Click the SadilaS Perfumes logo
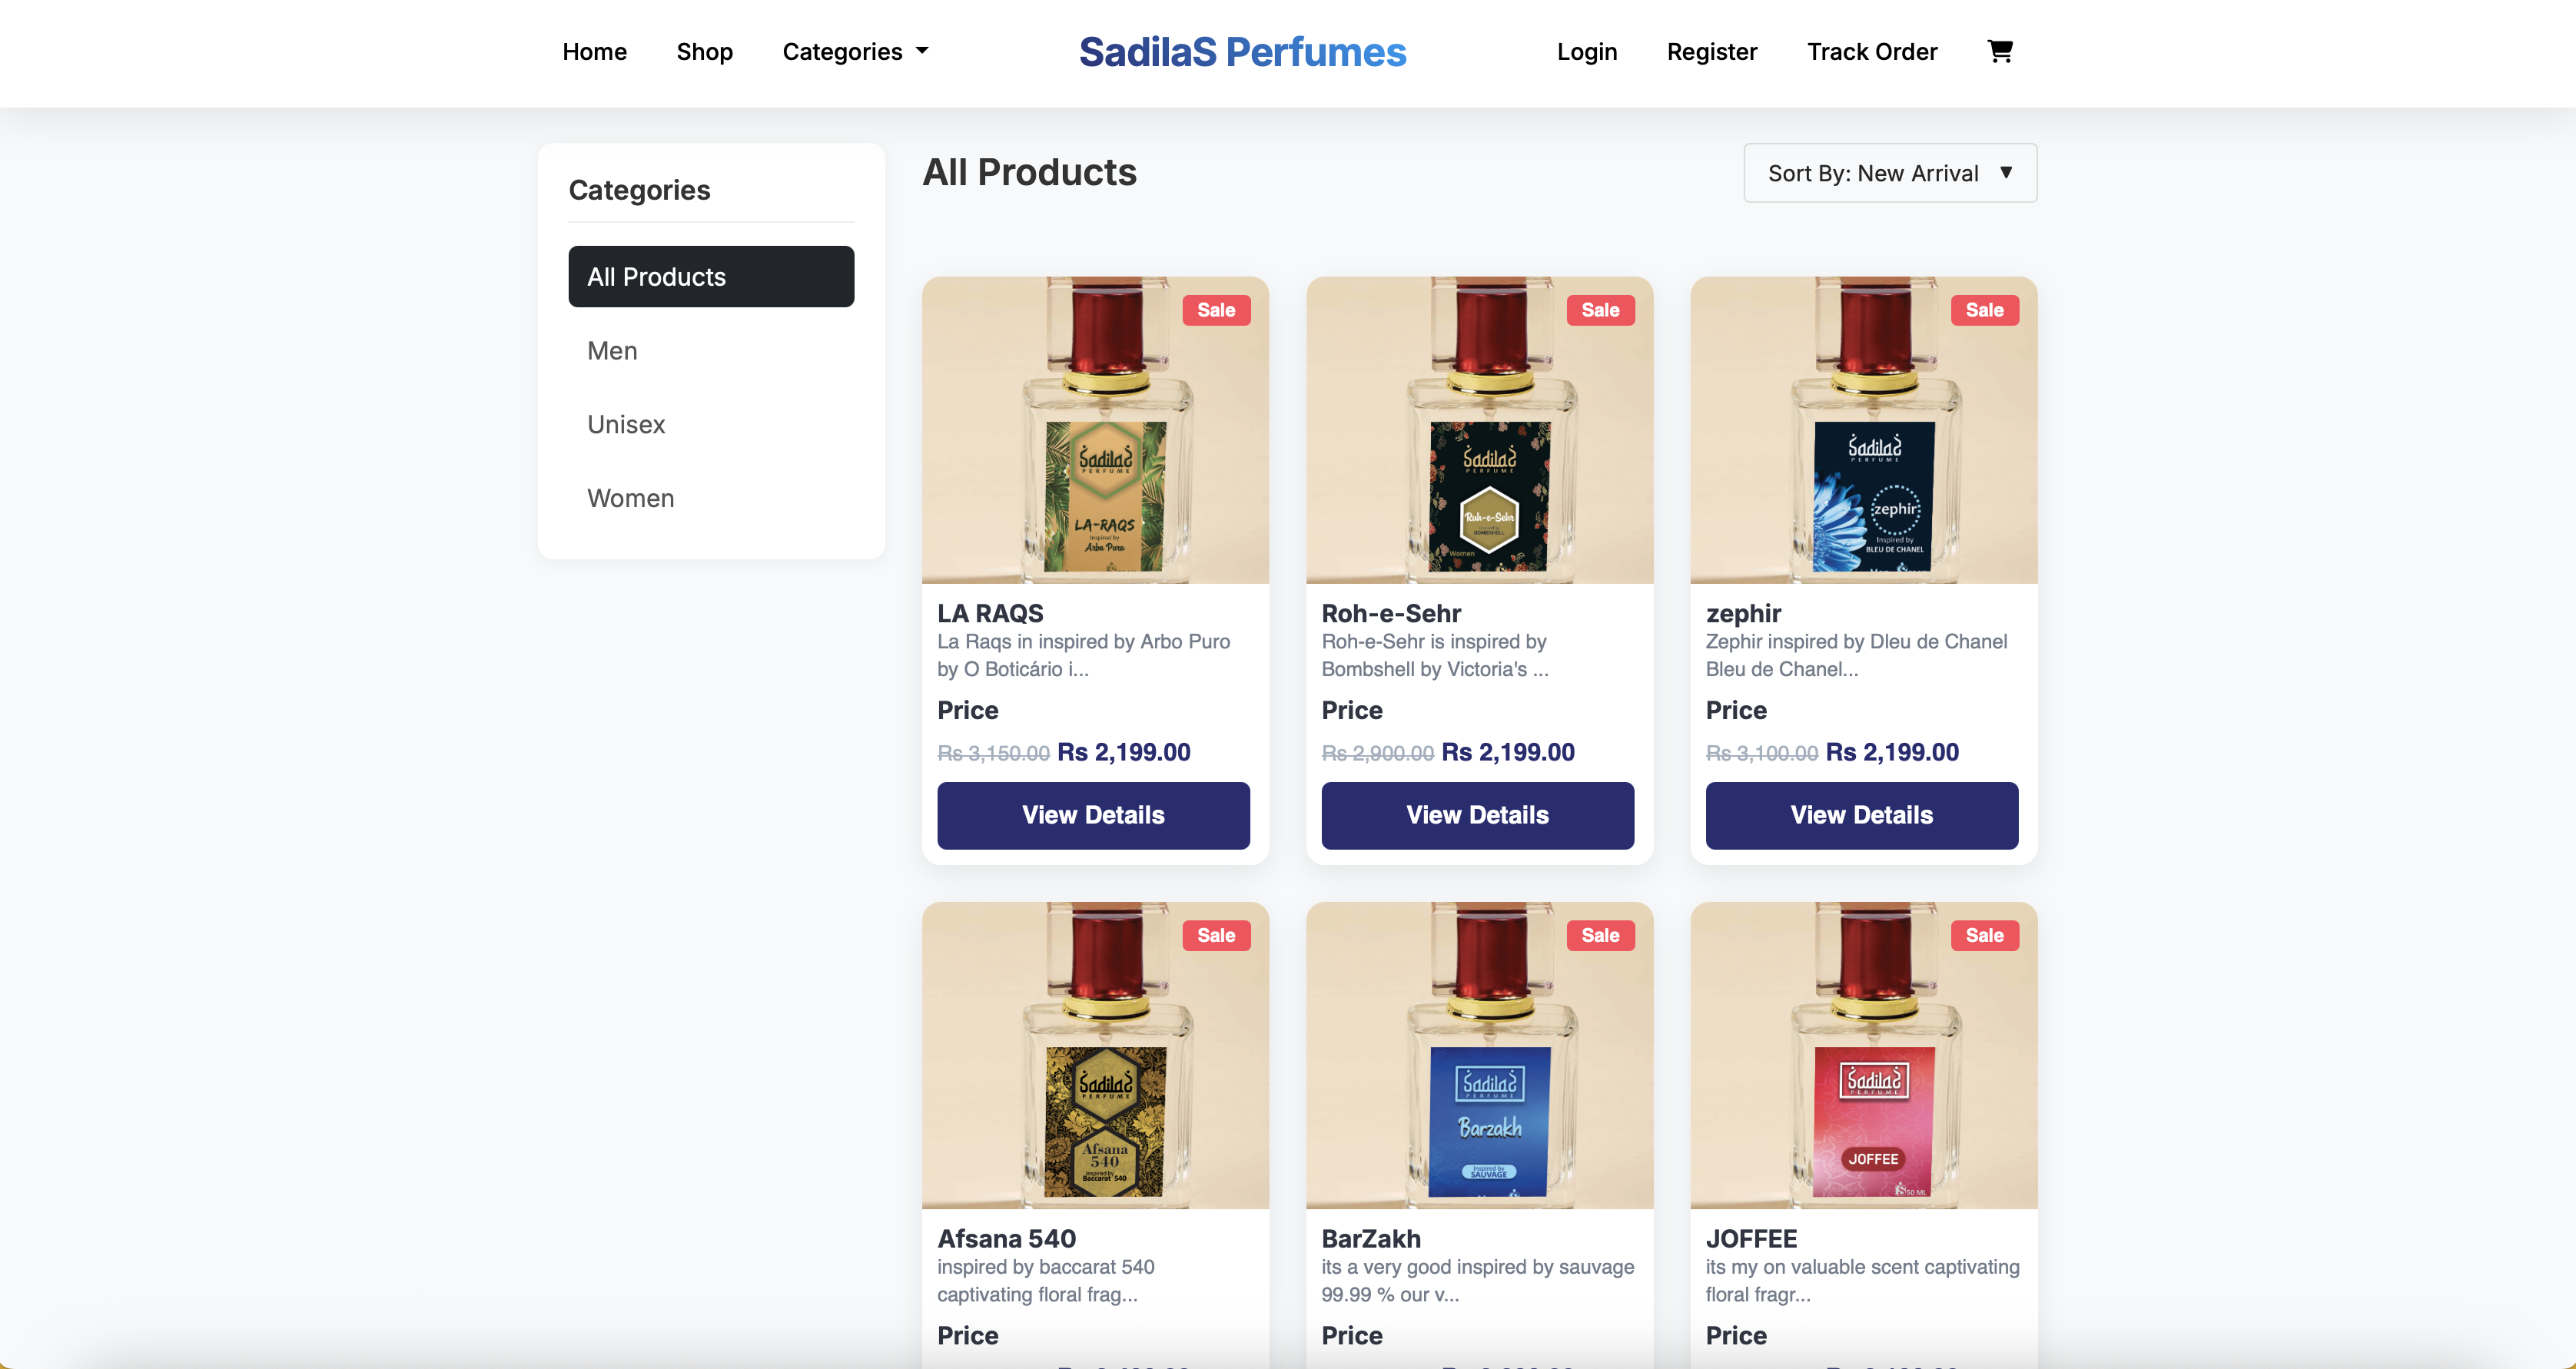 pyautogui.click(x=1242, y=52)
